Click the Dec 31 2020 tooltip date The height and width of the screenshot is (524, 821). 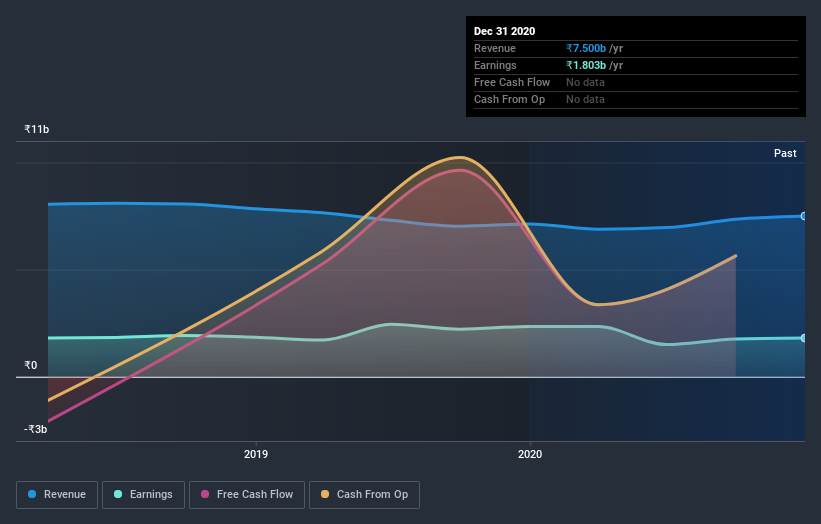(504, 31)
